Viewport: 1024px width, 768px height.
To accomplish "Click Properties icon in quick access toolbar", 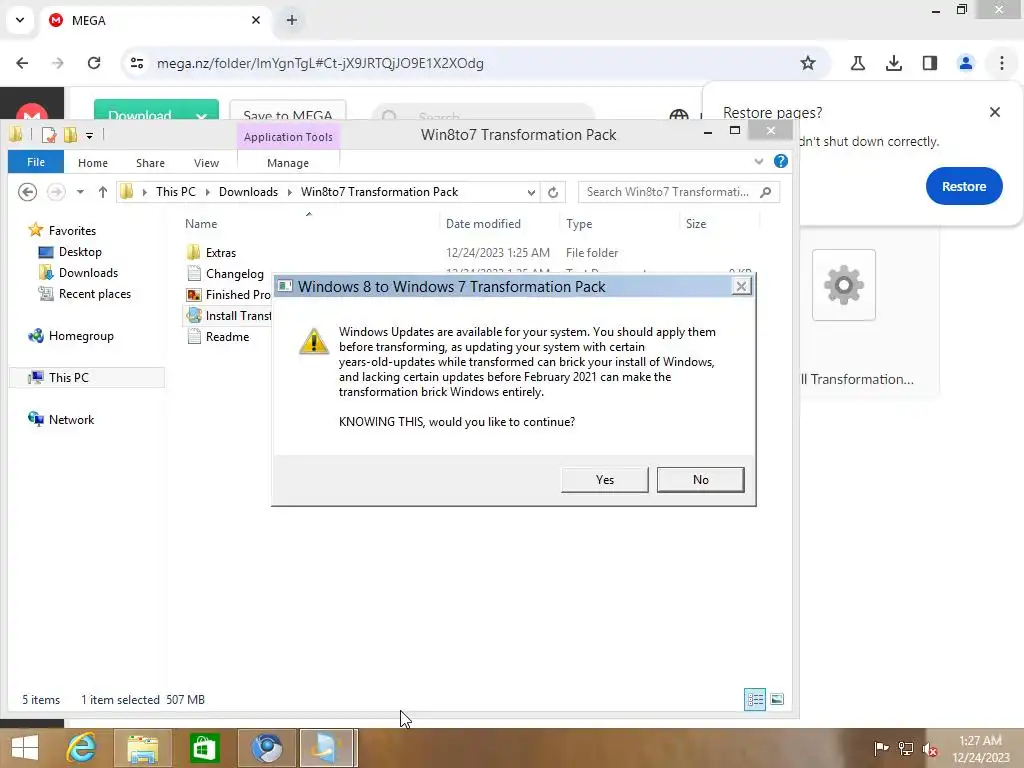I will (x=49, y=135).
